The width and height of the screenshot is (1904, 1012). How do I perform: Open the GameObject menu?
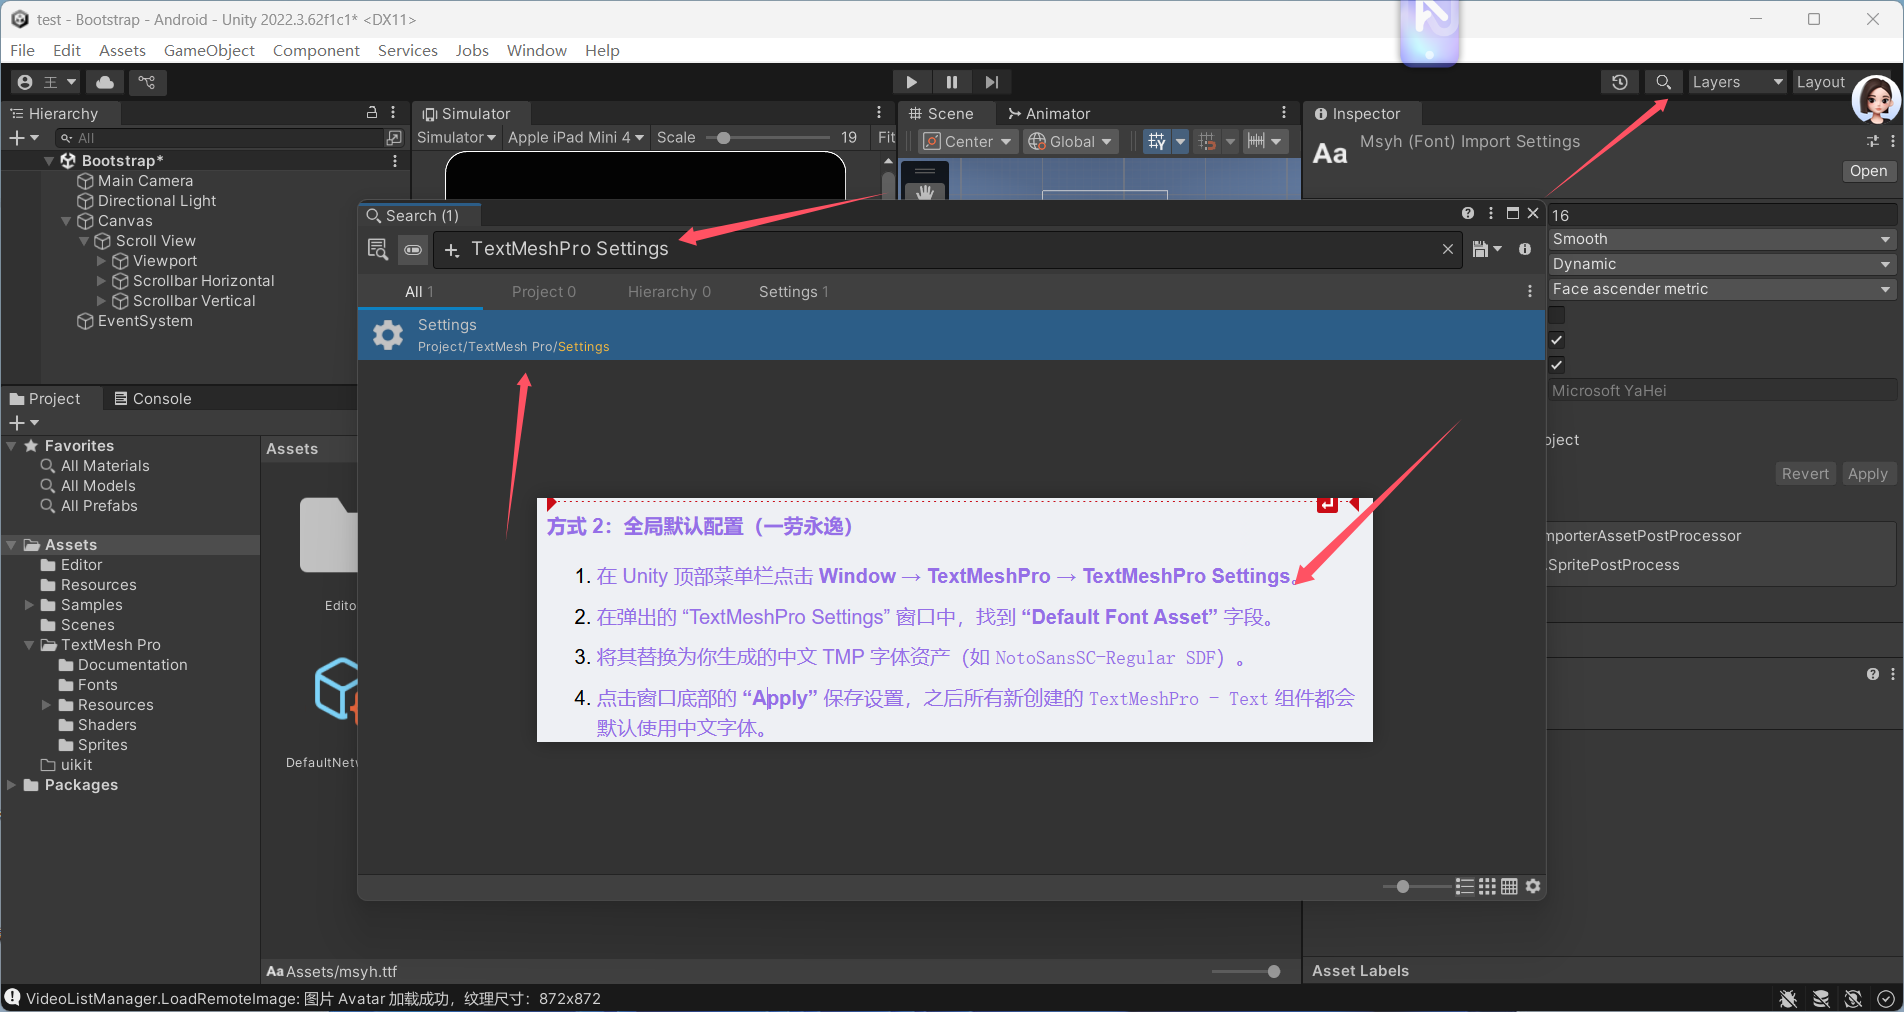[x=209, y=50]
